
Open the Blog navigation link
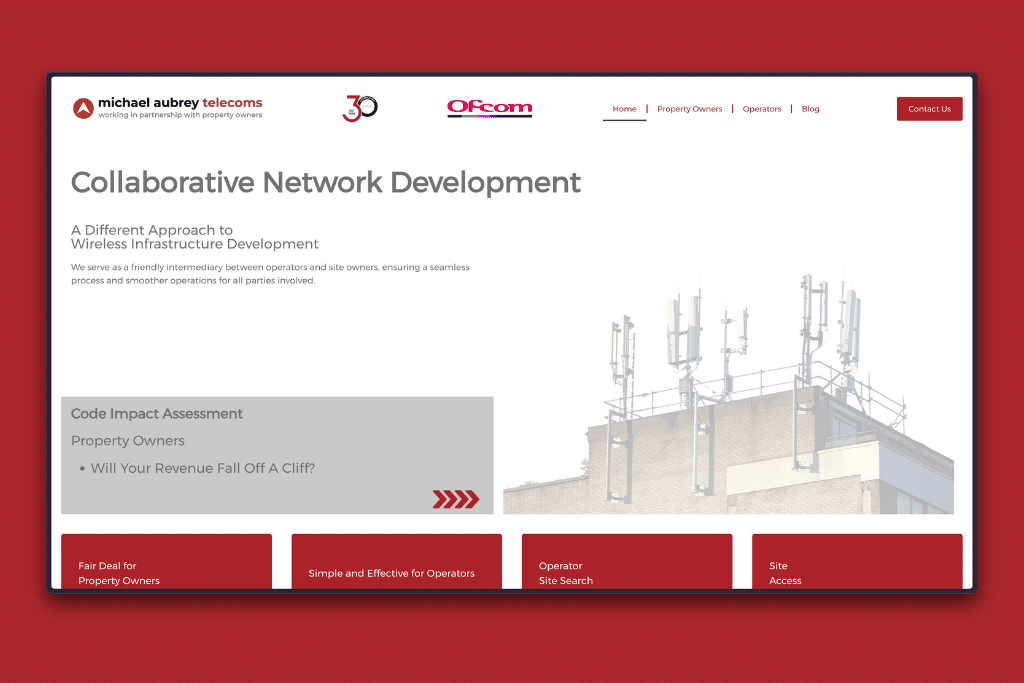click(x=810, y=109)
